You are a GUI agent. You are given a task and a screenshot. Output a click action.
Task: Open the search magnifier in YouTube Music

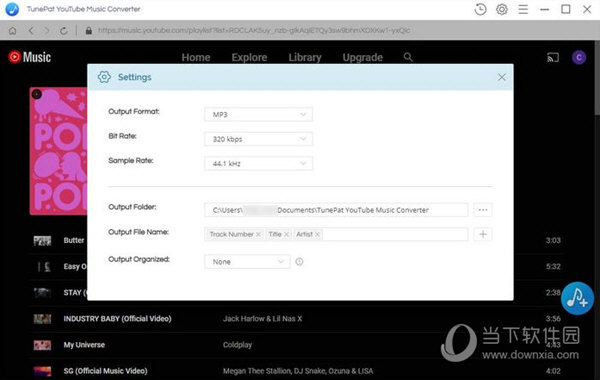click(408, 57)
